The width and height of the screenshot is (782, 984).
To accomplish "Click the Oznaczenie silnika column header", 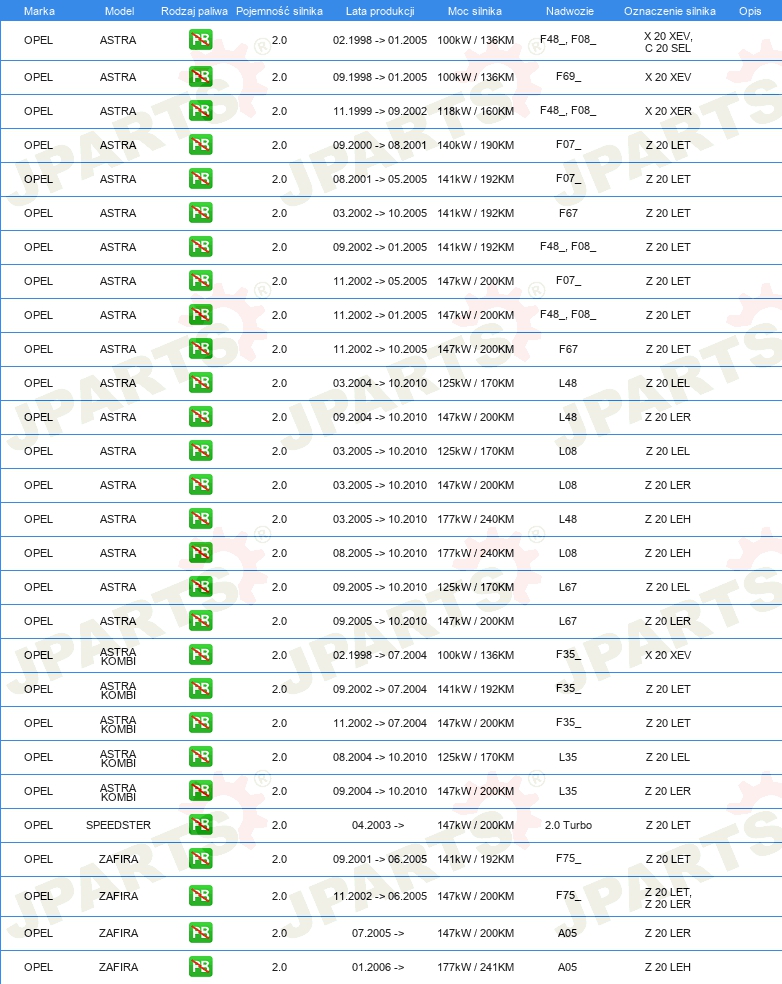I will click(670, 11).
